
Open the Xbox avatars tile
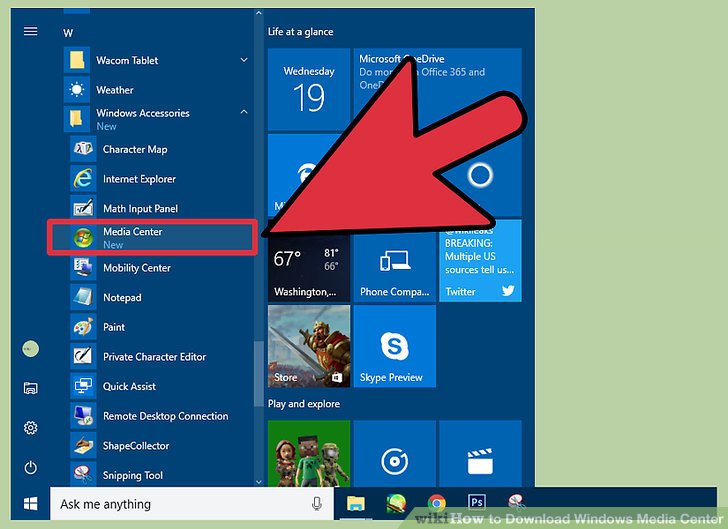pos(309,453)
